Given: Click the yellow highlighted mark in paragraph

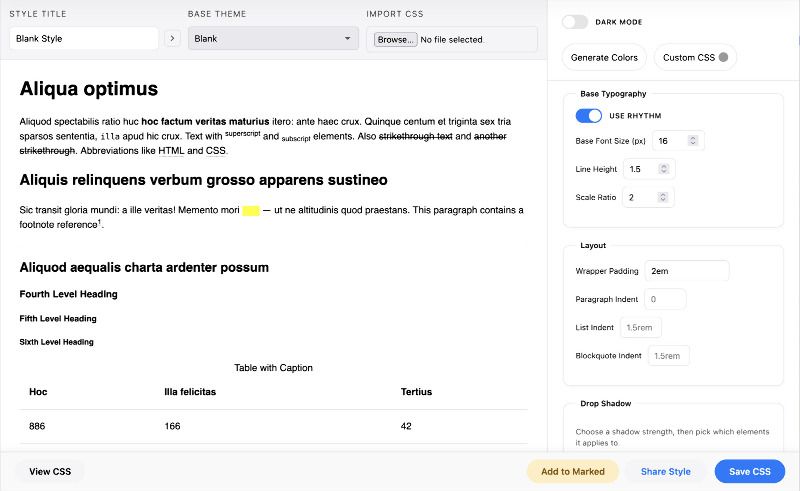Looking at the screenshot, I should tap(251, 210).
